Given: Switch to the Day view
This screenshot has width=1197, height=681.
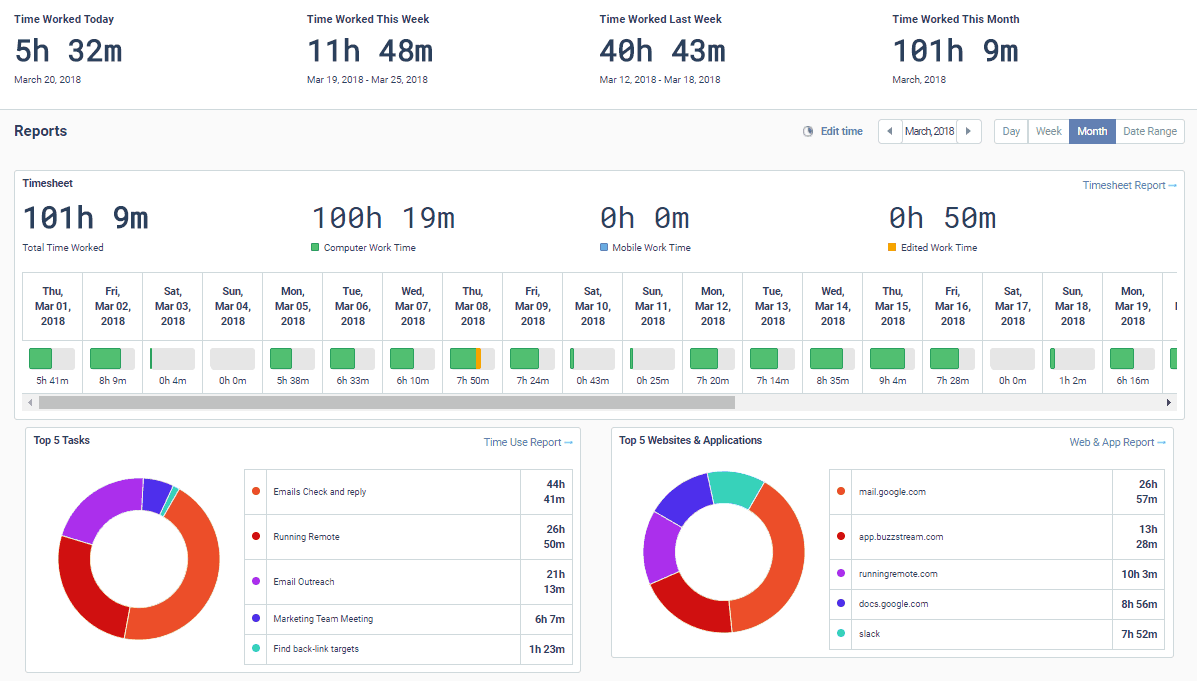Looking at the screenshot, I should pos(1011,131).
